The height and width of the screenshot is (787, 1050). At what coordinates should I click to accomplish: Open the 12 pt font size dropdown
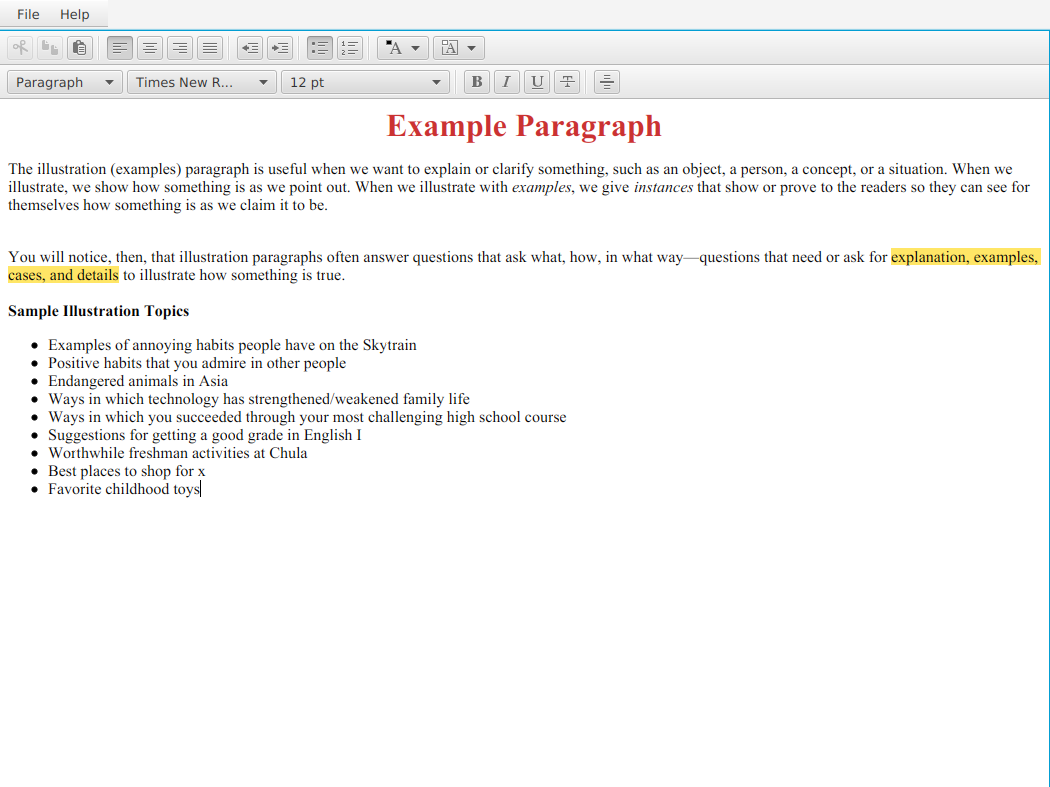365,82
